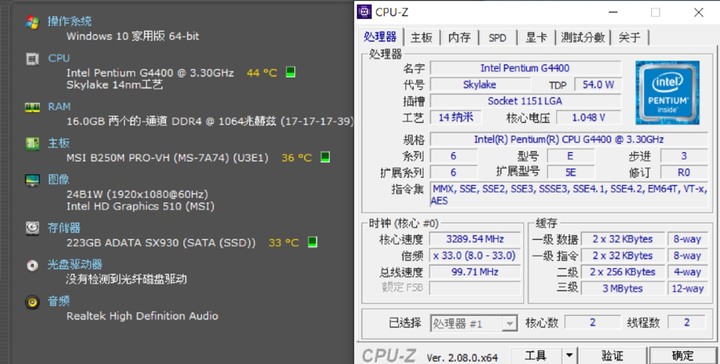The height and width of the screenshot is (364, 720).
Task: Click the 三级 cache value 3 MBytes
Action: tap(623, 288)
